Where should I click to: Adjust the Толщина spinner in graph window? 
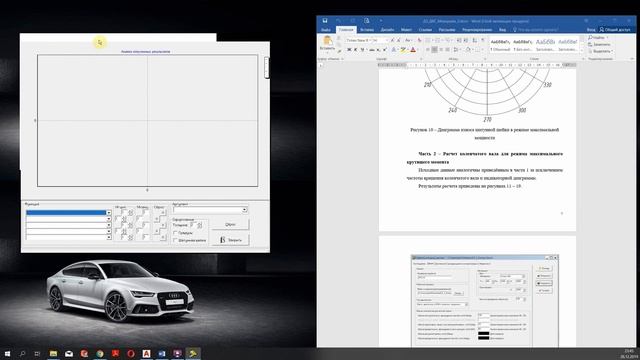coord(200,225)
